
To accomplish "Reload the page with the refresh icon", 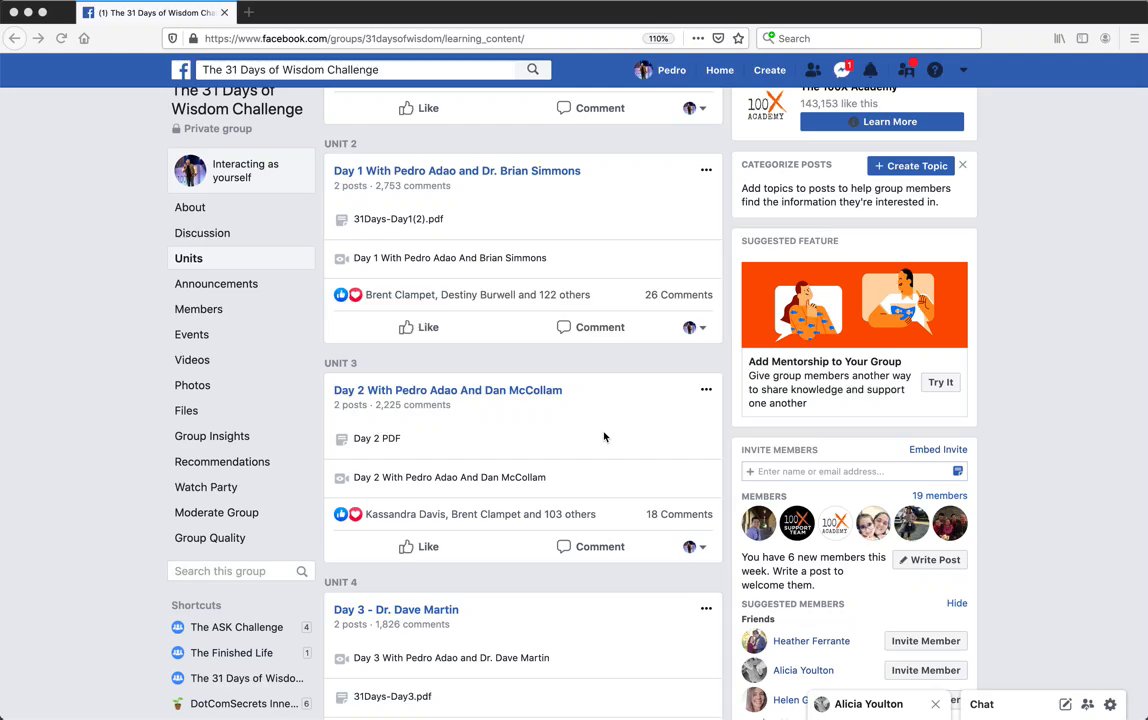I will pyautogui.click(x=62, y=38).
